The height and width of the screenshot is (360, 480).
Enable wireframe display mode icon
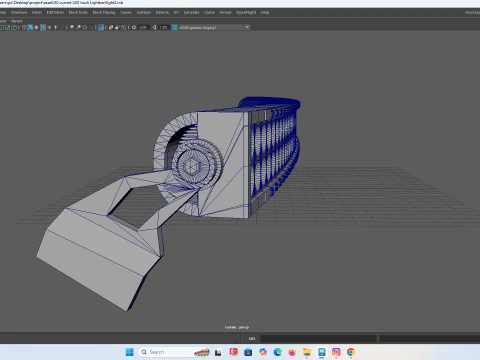pos(24,27)
